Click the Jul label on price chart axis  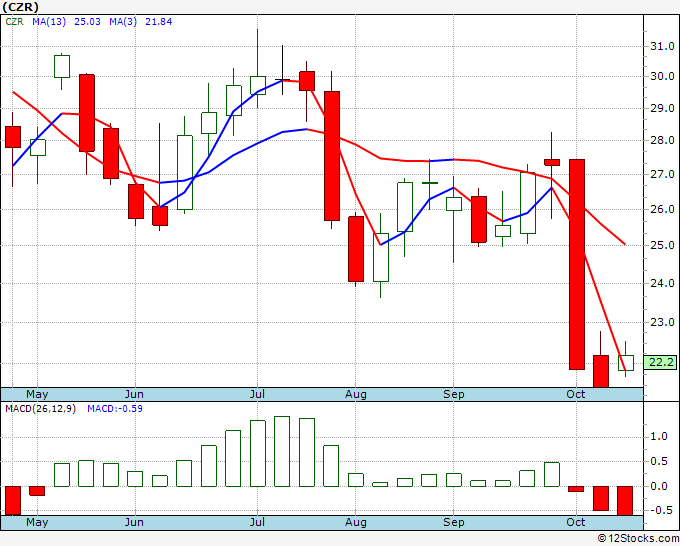point(257,394)
